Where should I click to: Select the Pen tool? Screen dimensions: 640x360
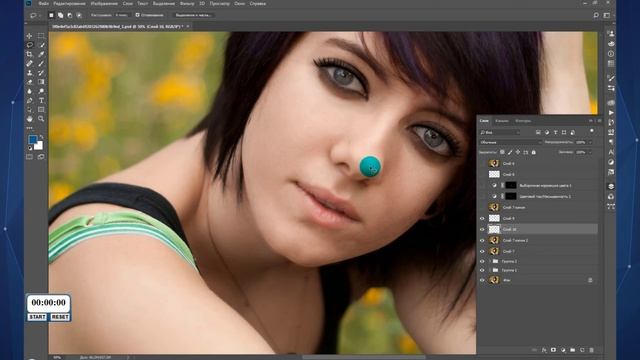[x=29, y=100]
